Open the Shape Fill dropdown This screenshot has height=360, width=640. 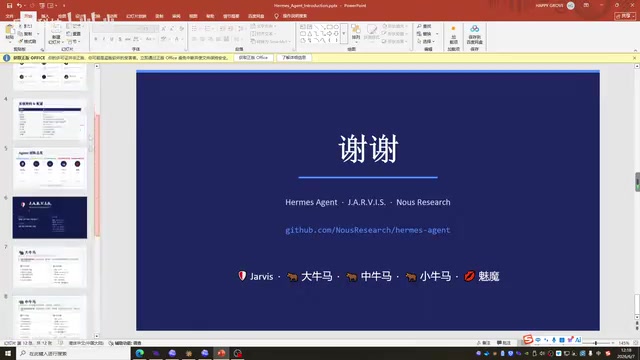click(395, 26)
